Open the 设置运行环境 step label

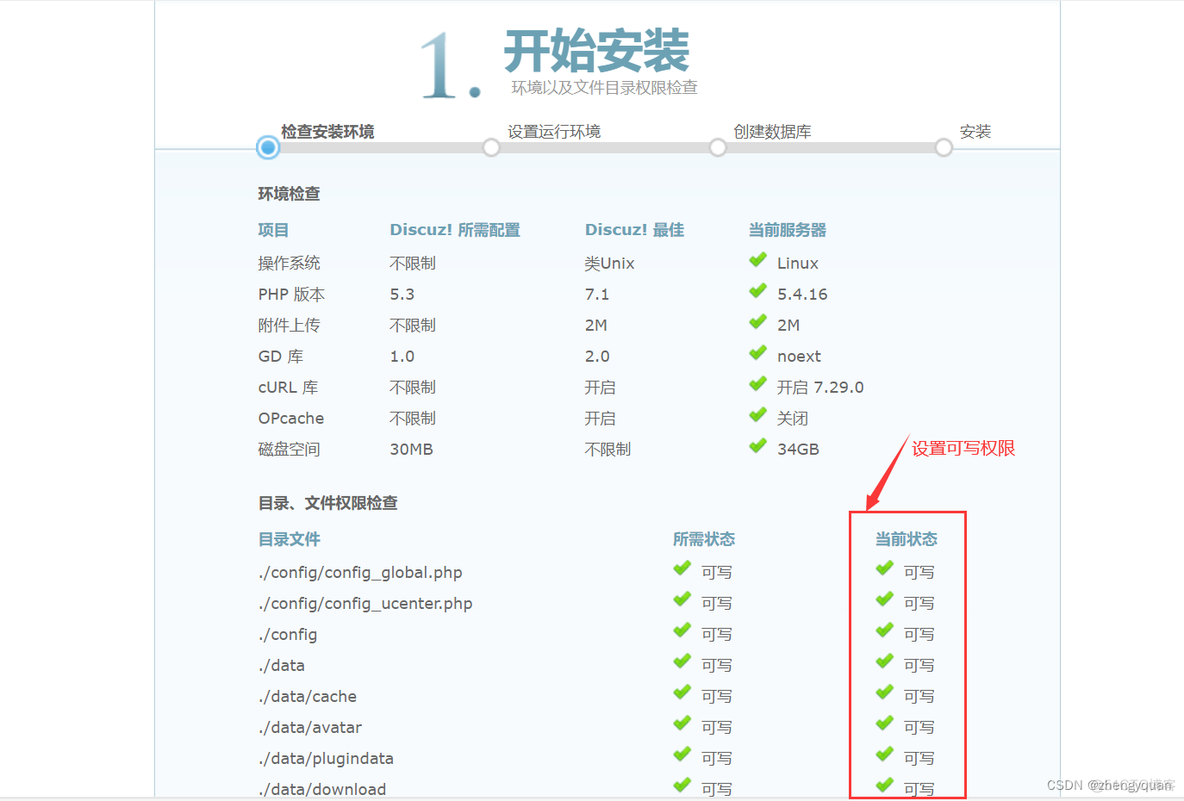554,131
